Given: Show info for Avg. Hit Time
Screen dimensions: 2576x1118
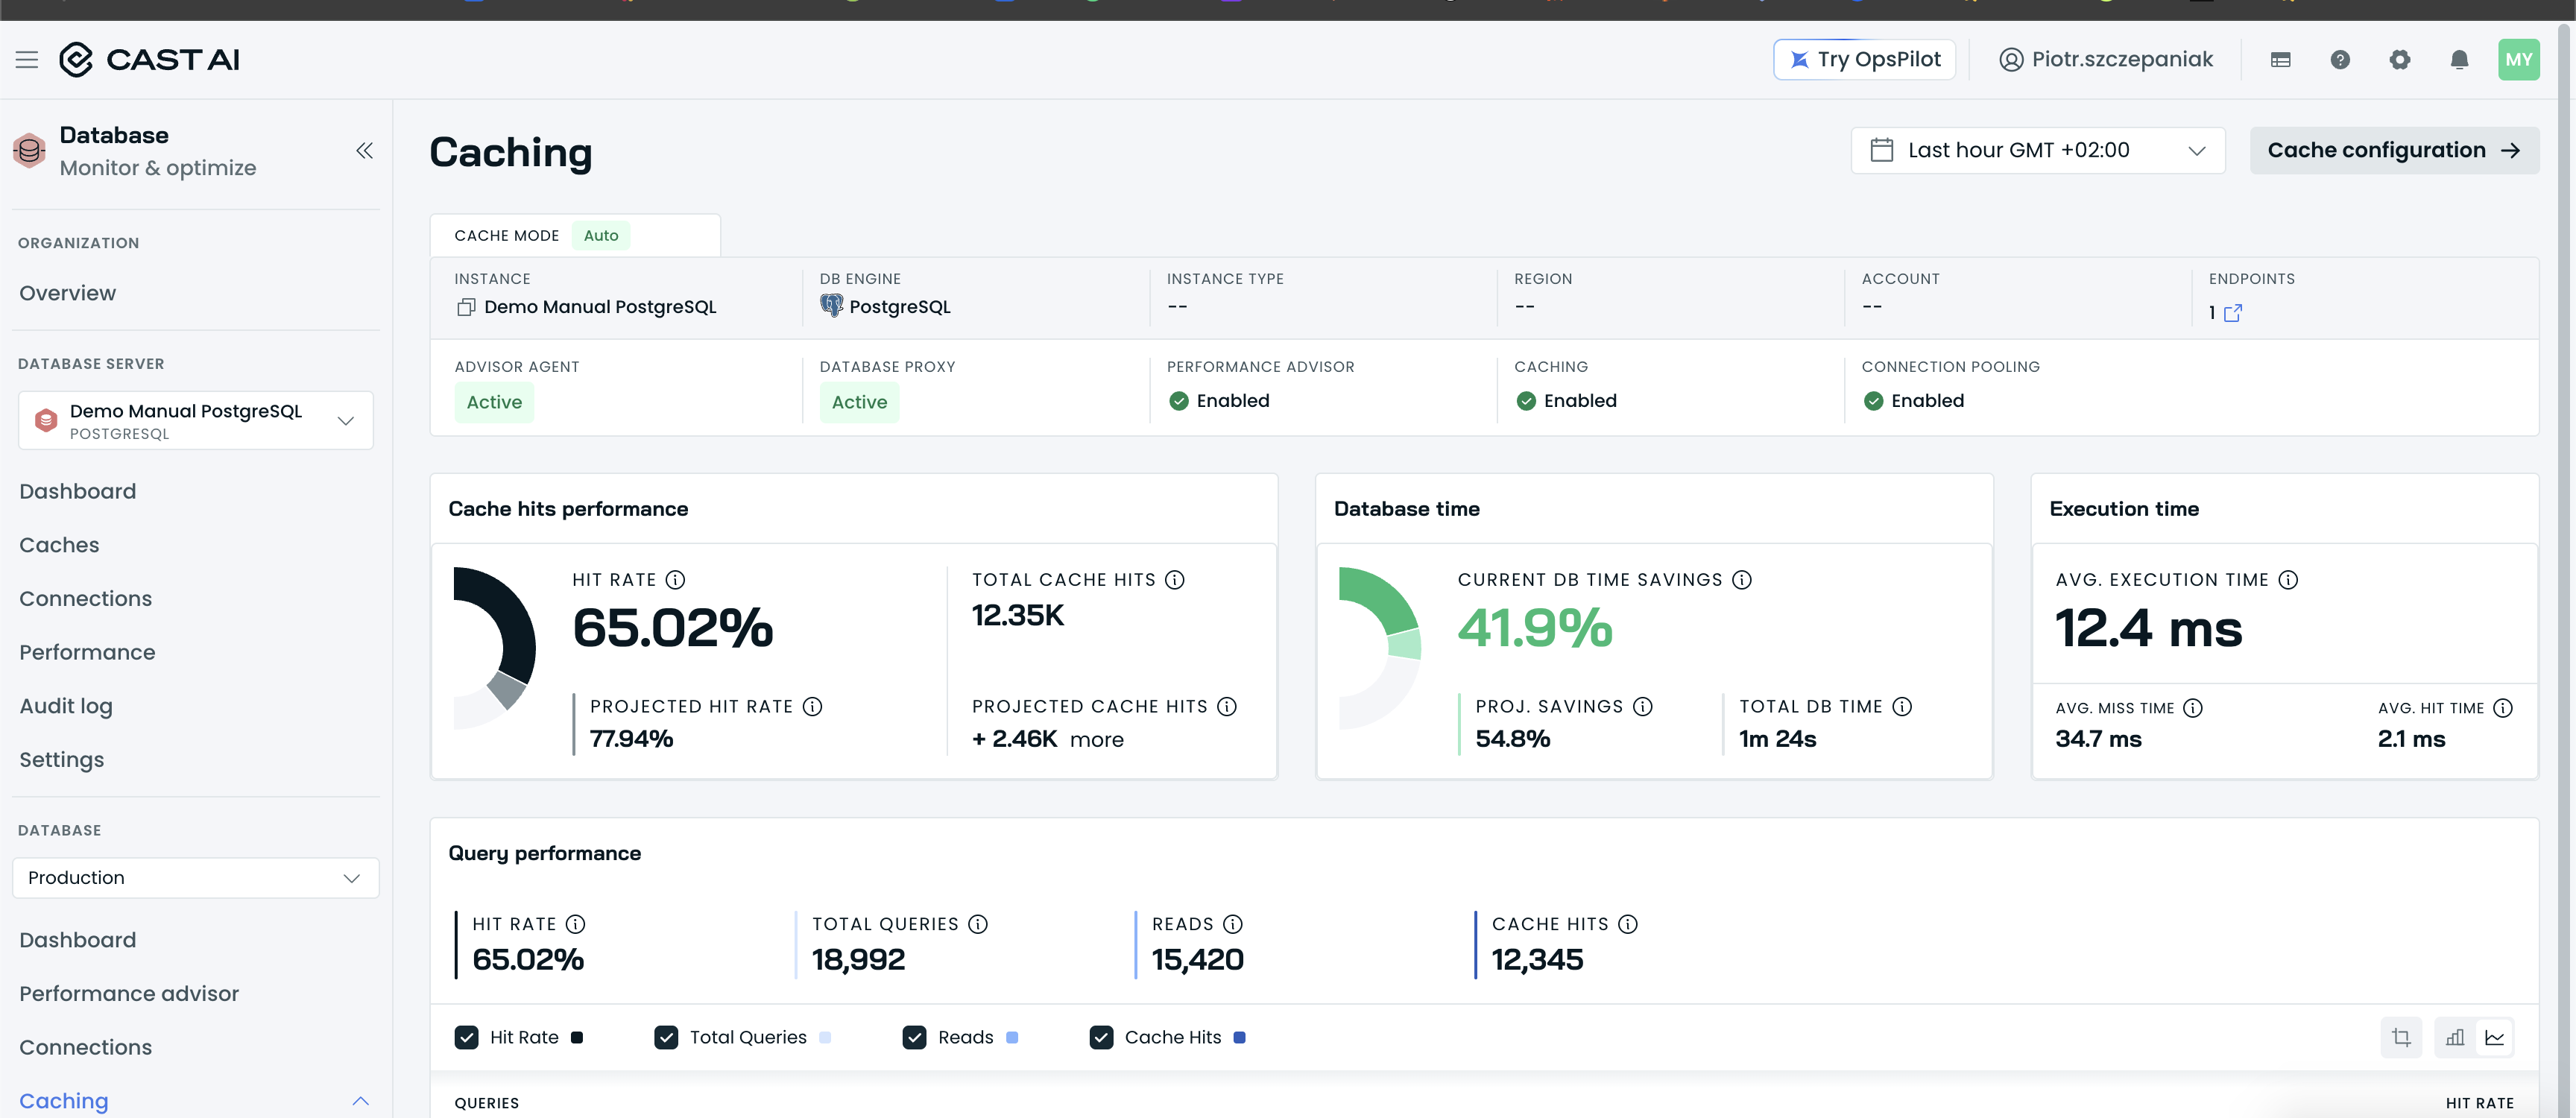Looking at the screenshot, I should 2503,708.
